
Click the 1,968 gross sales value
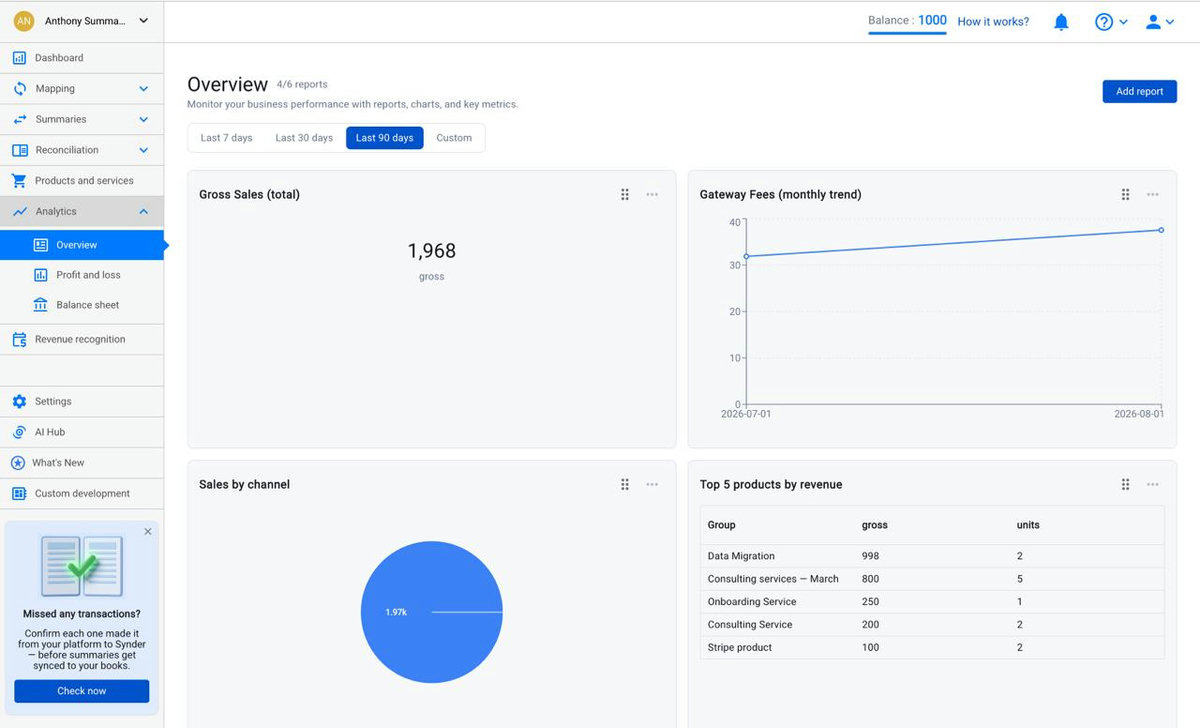(x=431, y=251)
